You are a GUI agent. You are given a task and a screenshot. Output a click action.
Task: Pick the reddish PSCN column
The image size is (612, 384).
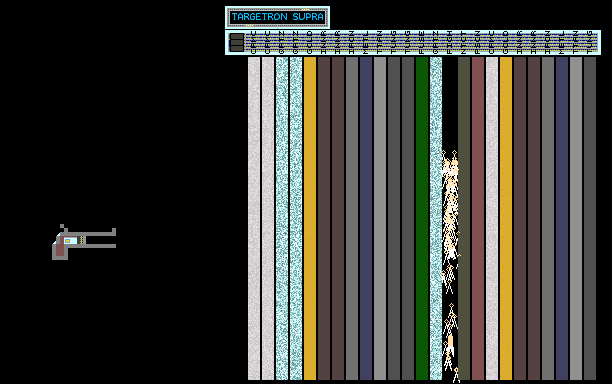478,219
